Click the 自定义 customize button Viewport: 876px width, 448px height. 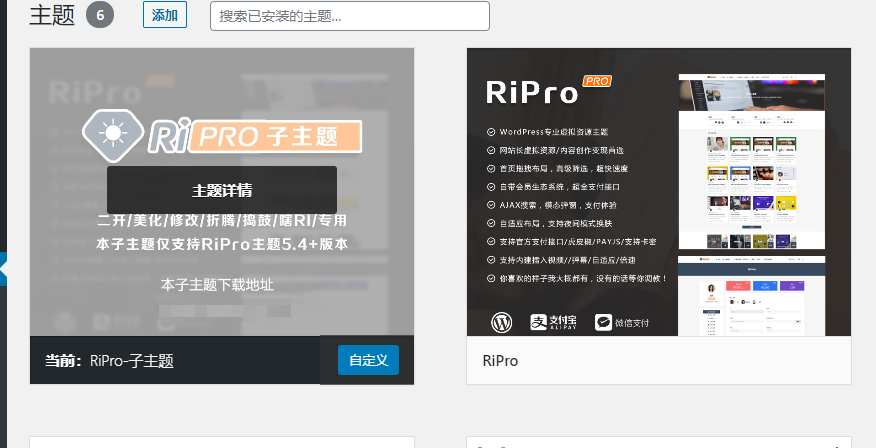[x=368, y=360]
